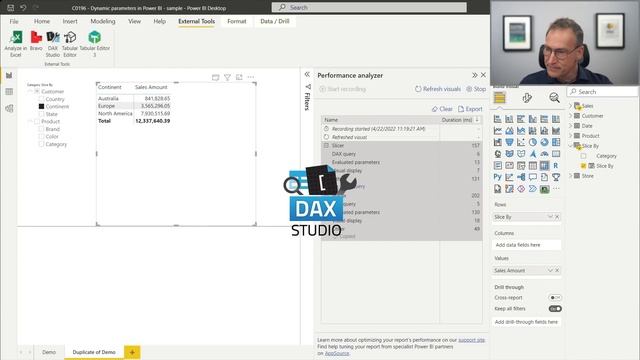Open the AppSource link
Viewport: 640px width, 360px height.
pyautogui.click(x=337, y=353)
